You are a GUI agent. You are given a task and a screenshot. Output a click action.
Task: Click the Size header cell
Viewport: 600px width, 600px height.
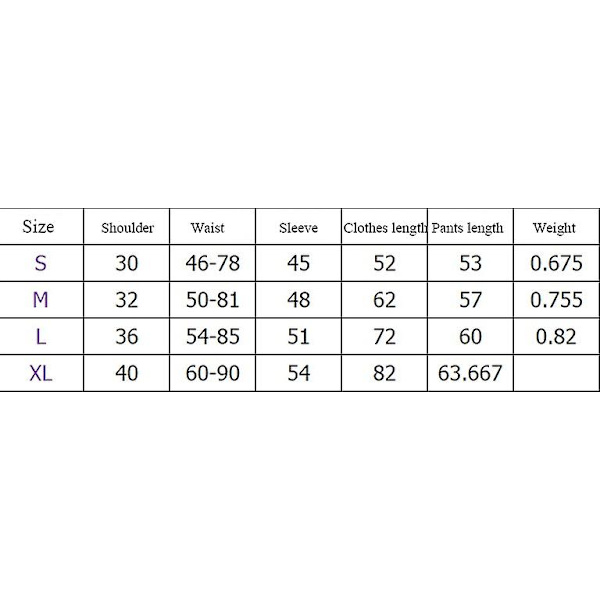click(41, 227)
